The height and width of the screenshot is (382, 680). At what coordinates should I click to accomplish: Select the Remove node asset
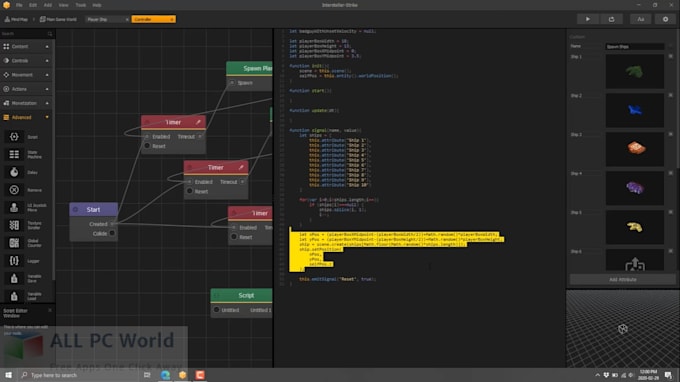pyautogui.click(x=14, y=190)
